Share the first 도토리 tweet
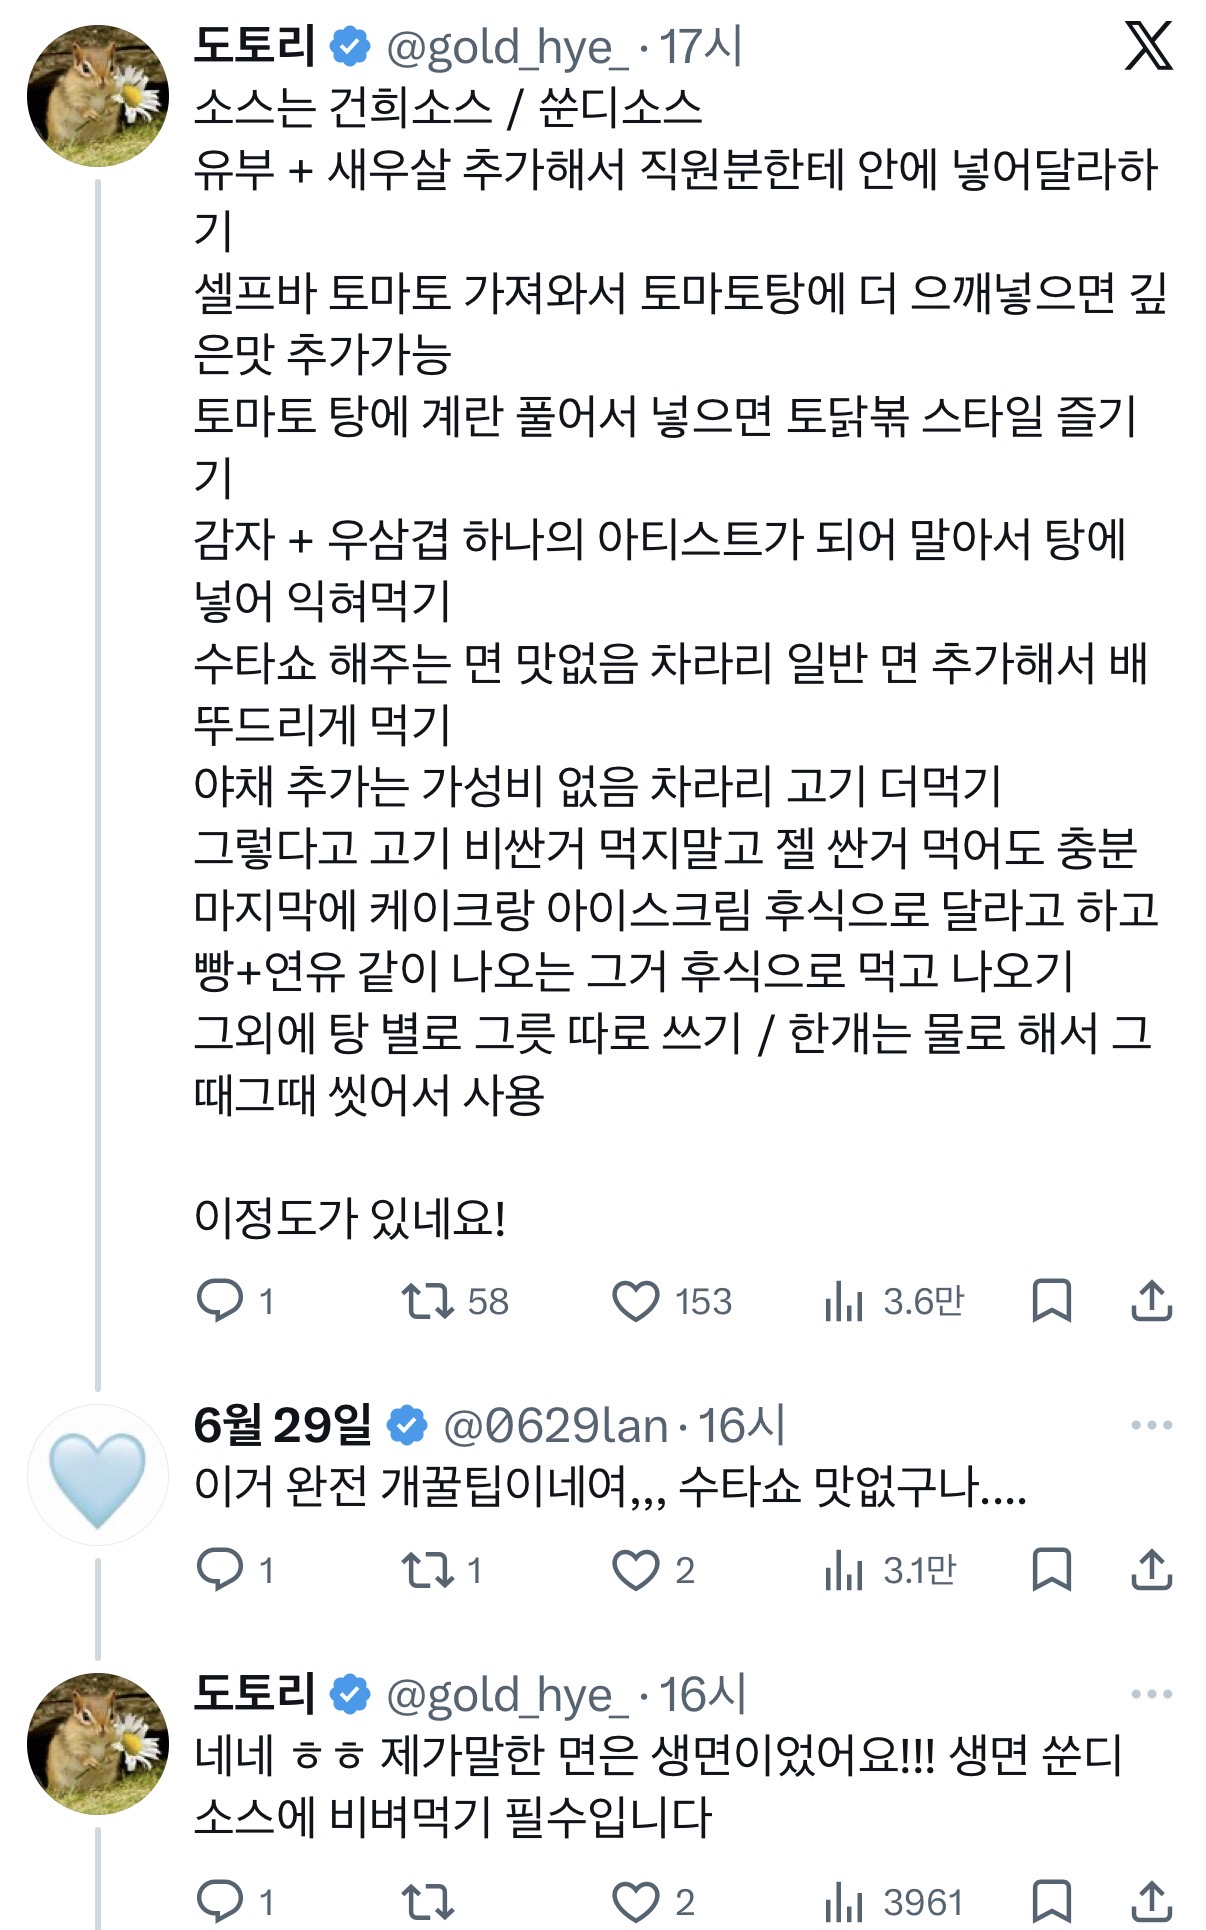The height and width of the screenshot is (1930, 1206). [x=1151, y=1301]
